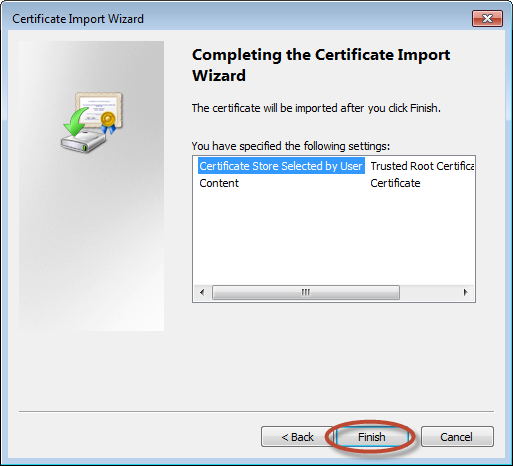Click the 'You have specified the following settings' label

(290, 146)
